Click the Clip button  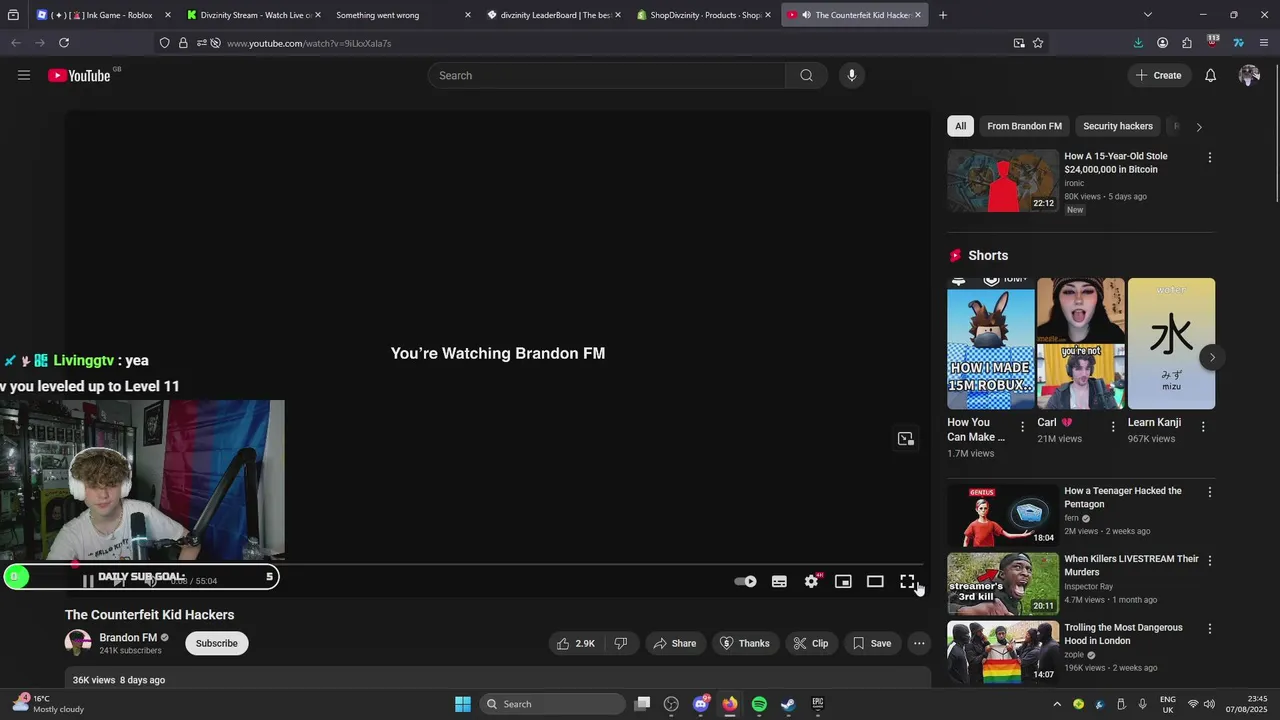[x=811, y=643]
